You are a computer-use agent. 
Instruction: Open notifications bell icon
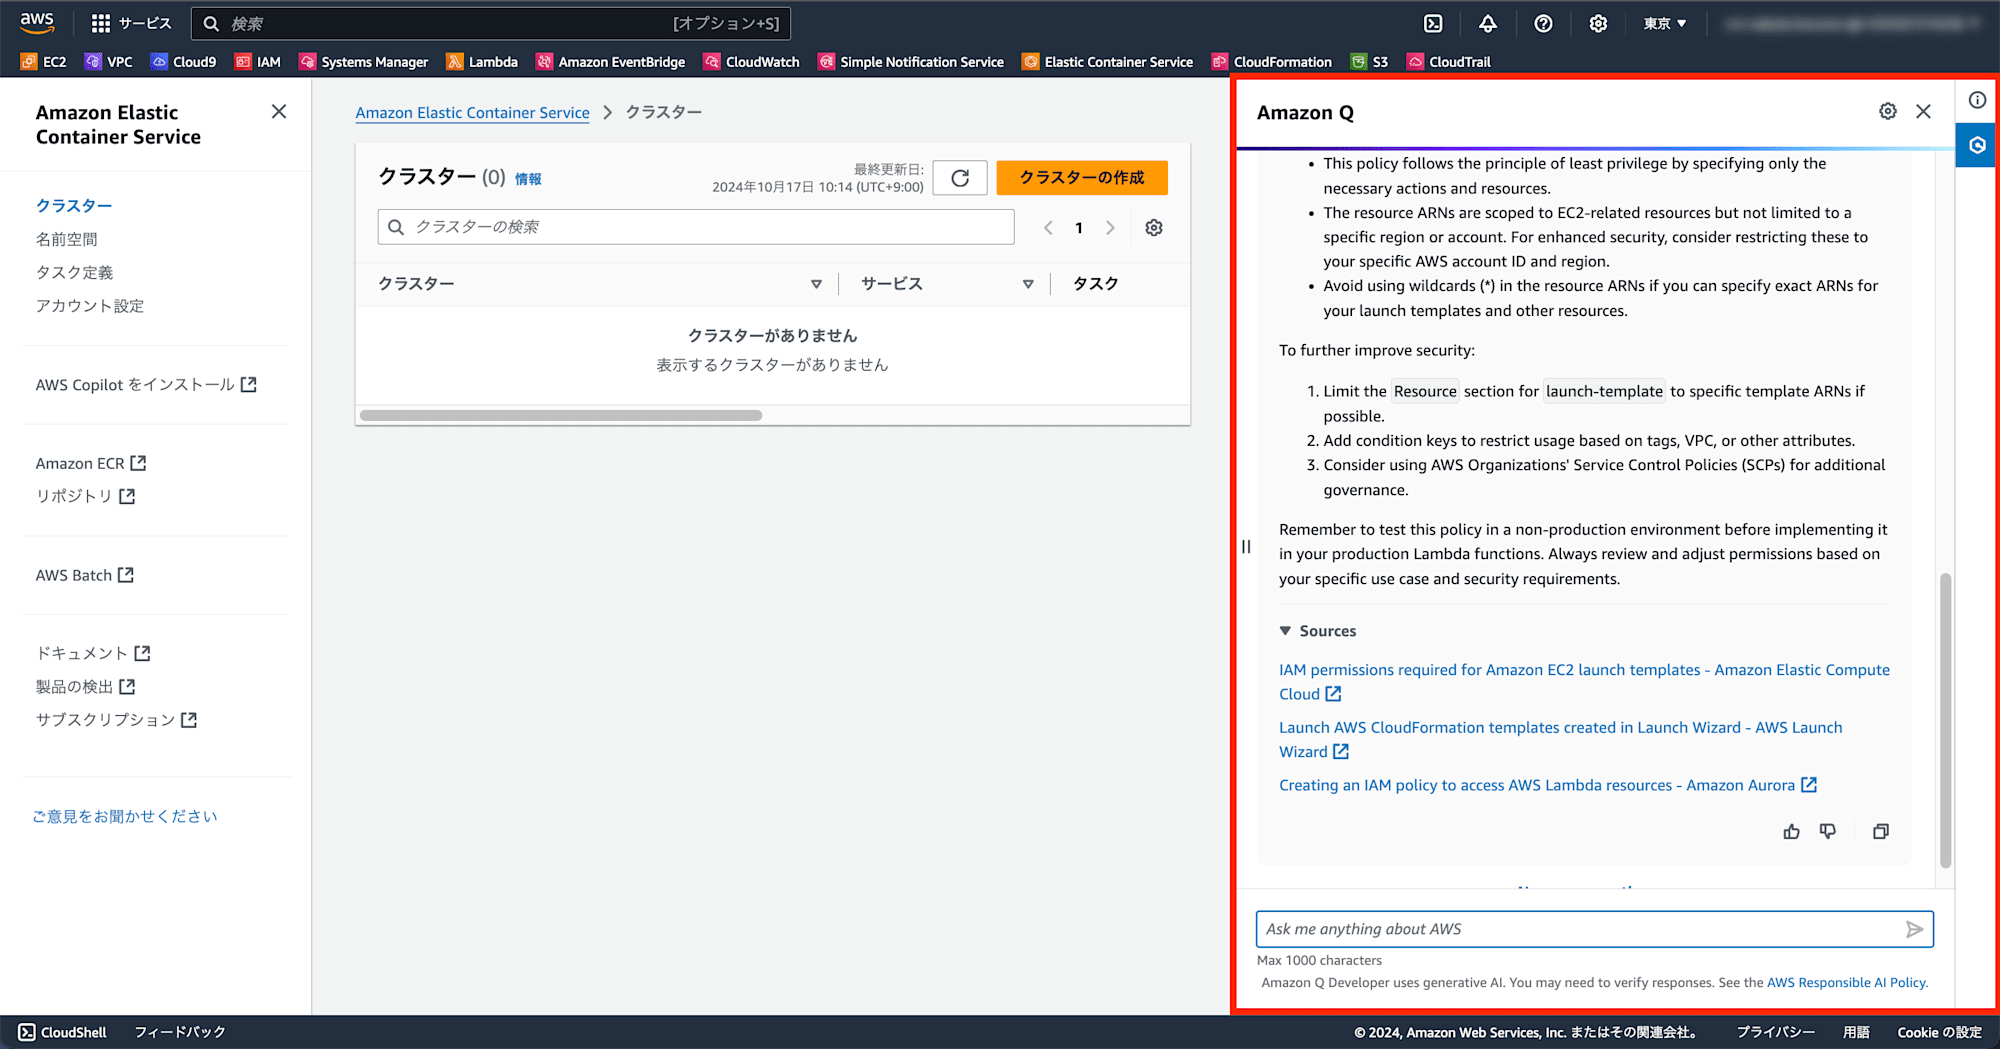(x=1488, y=23)
